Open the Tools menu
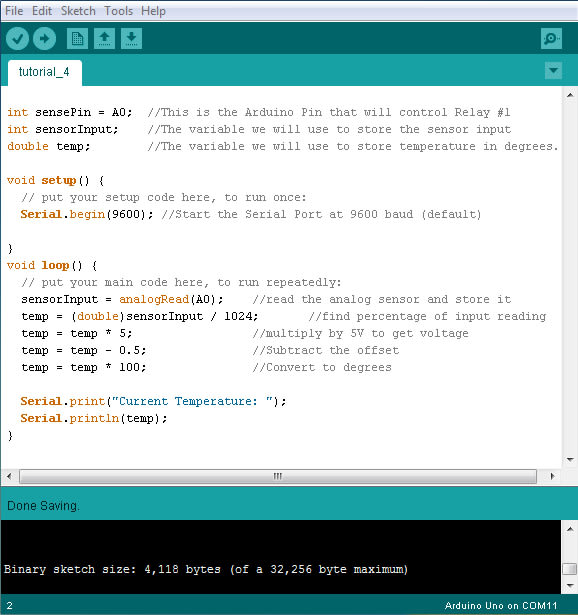Screen dimensions: 578x615 click(118, 11)
